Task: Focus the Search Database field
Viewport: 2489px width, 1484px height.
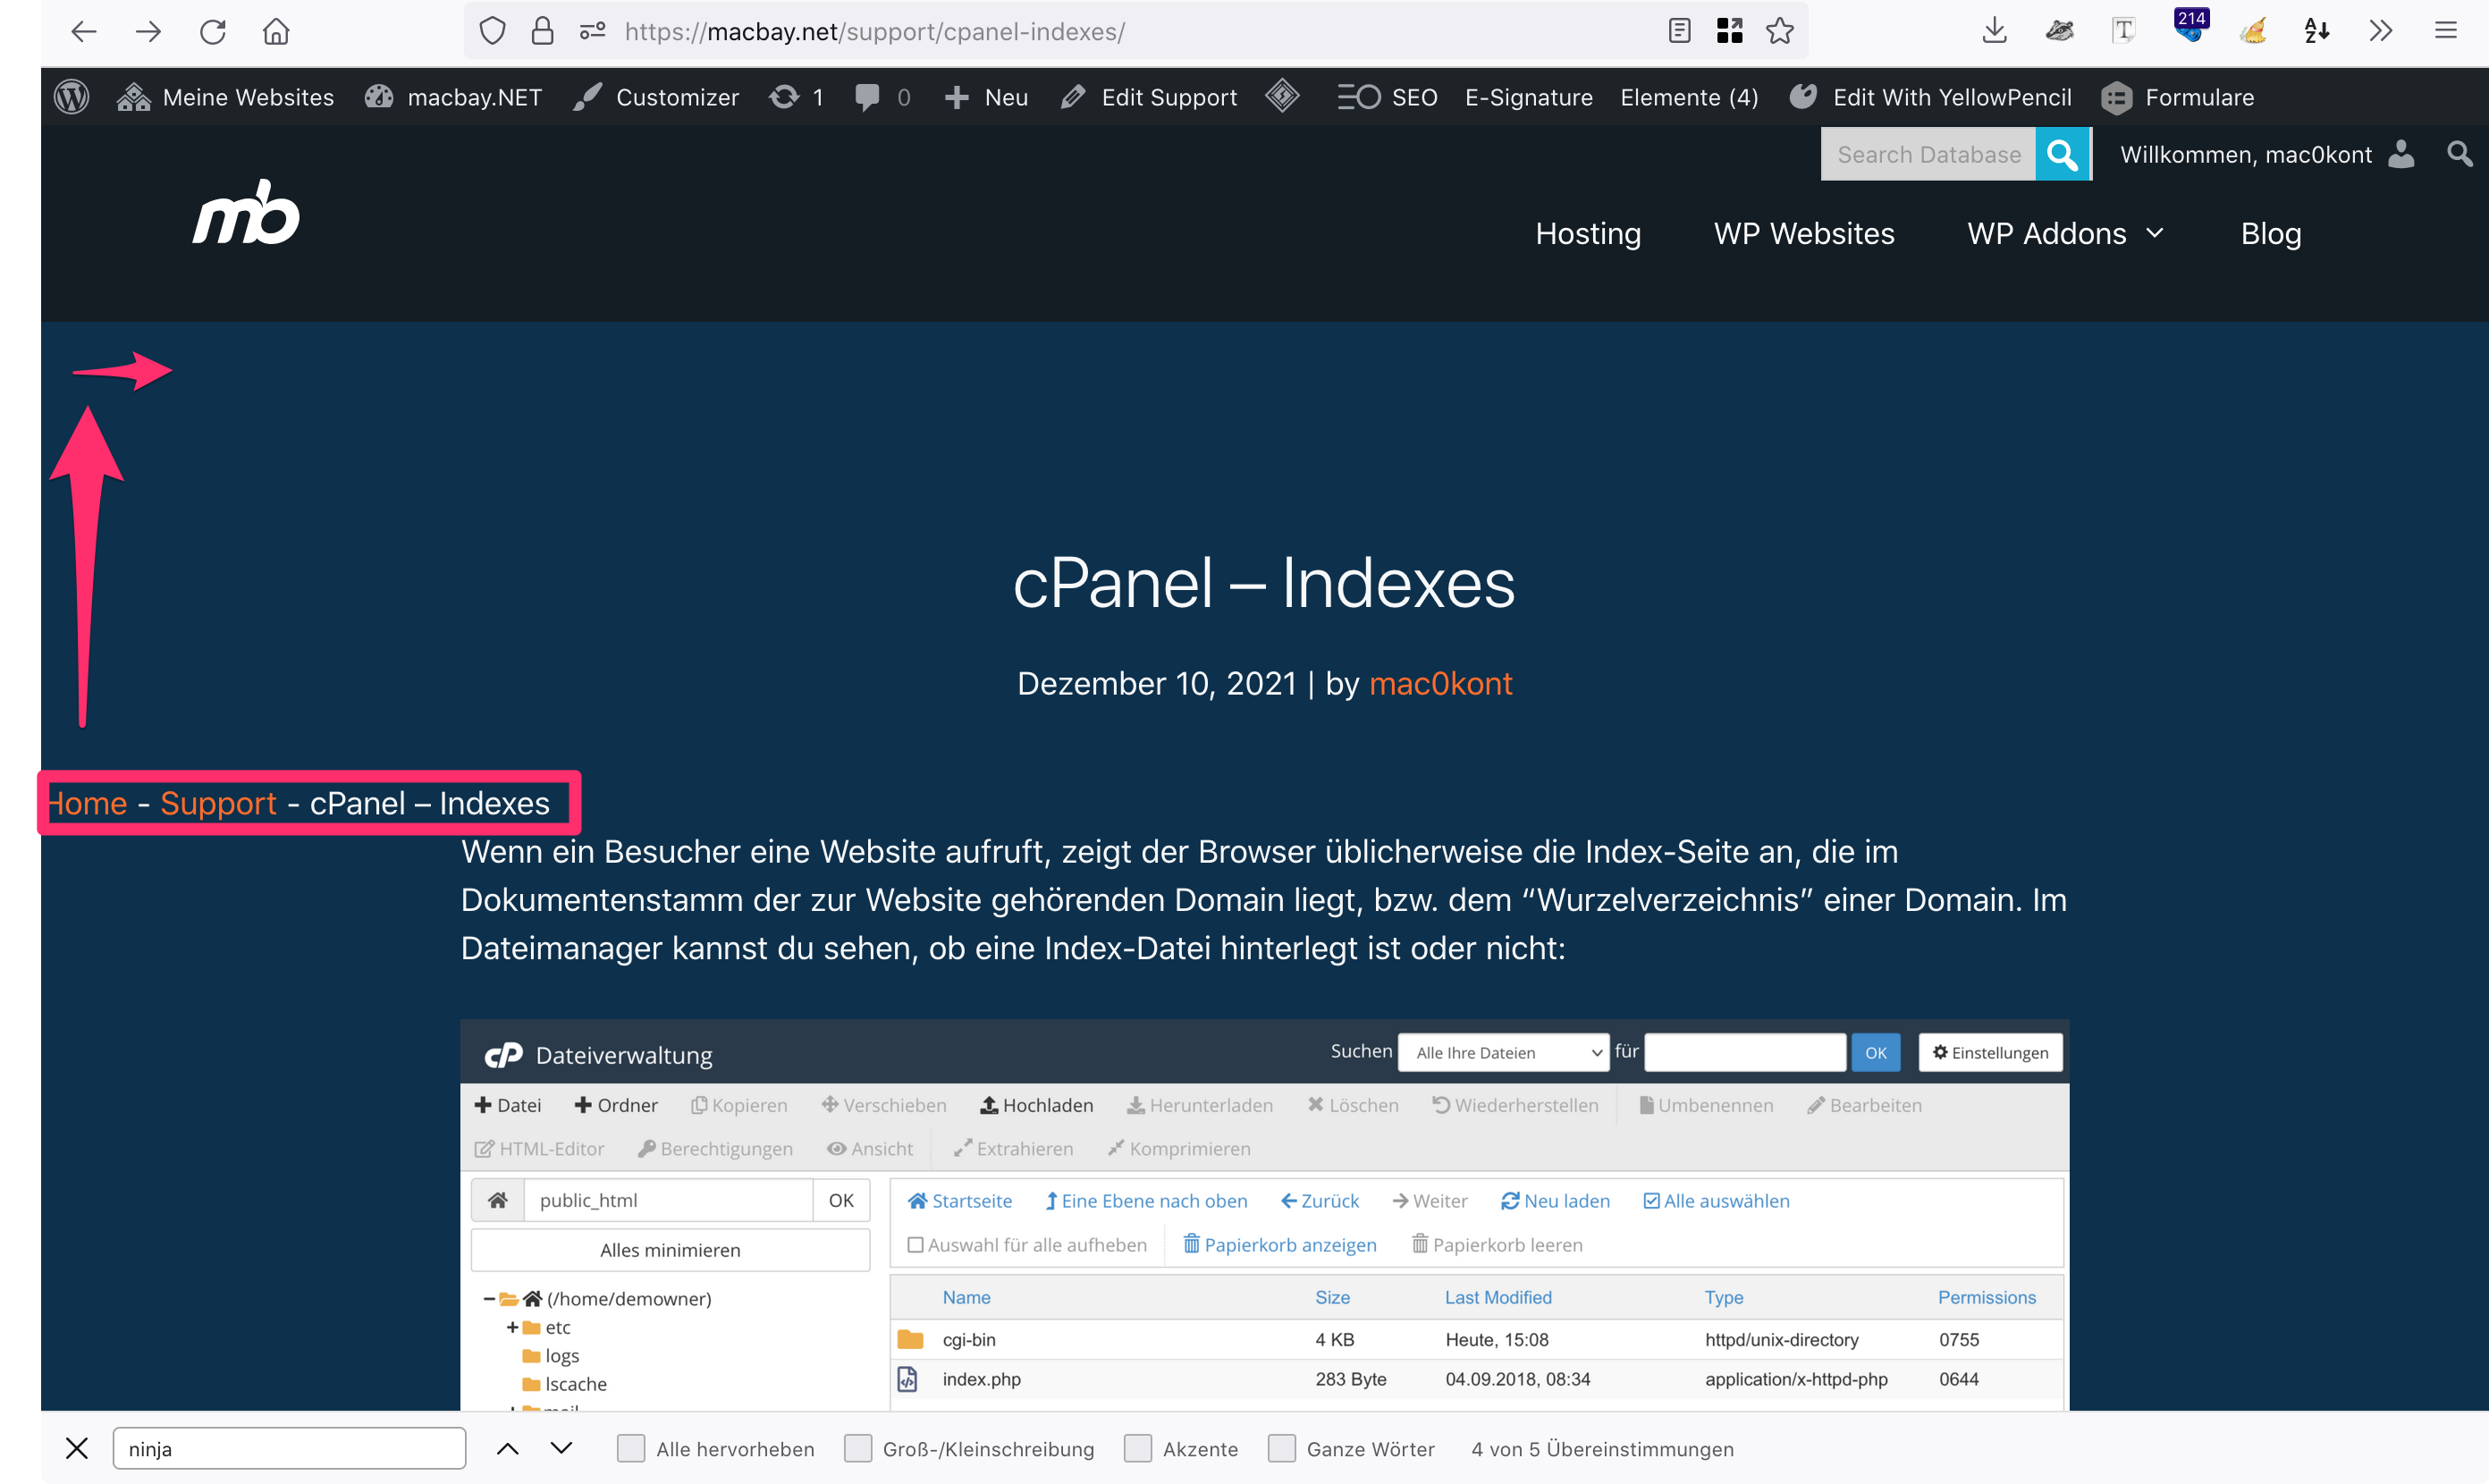Action: [1928, 154]
